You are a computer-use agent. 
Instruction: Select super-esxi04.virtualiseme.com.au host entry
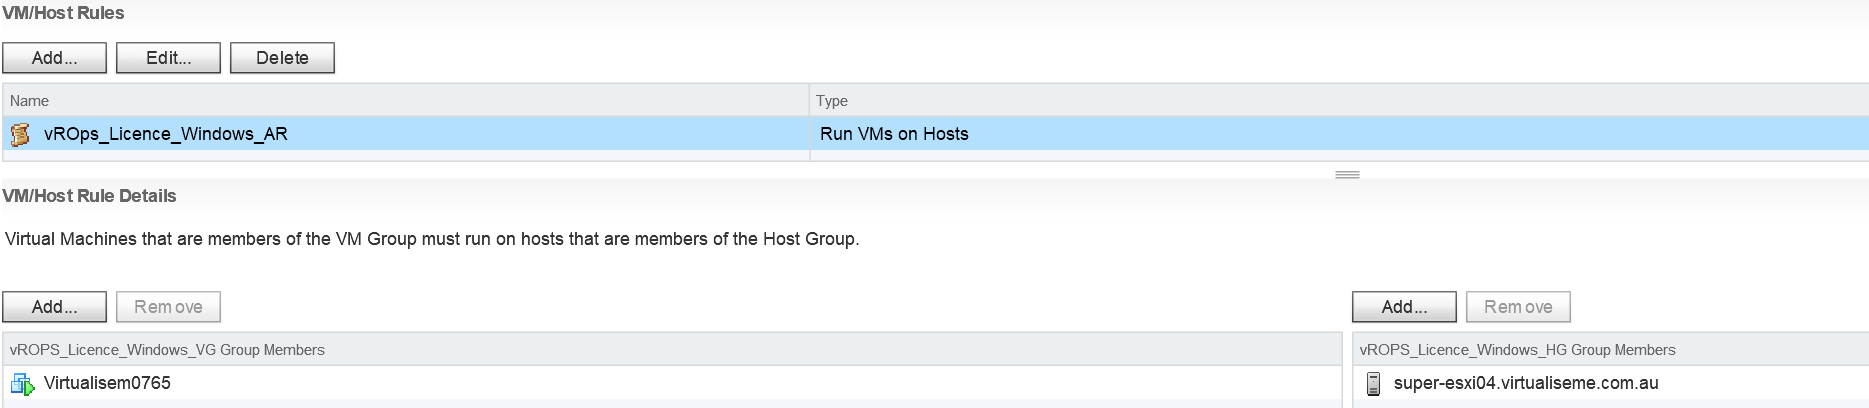point(1526,384)
